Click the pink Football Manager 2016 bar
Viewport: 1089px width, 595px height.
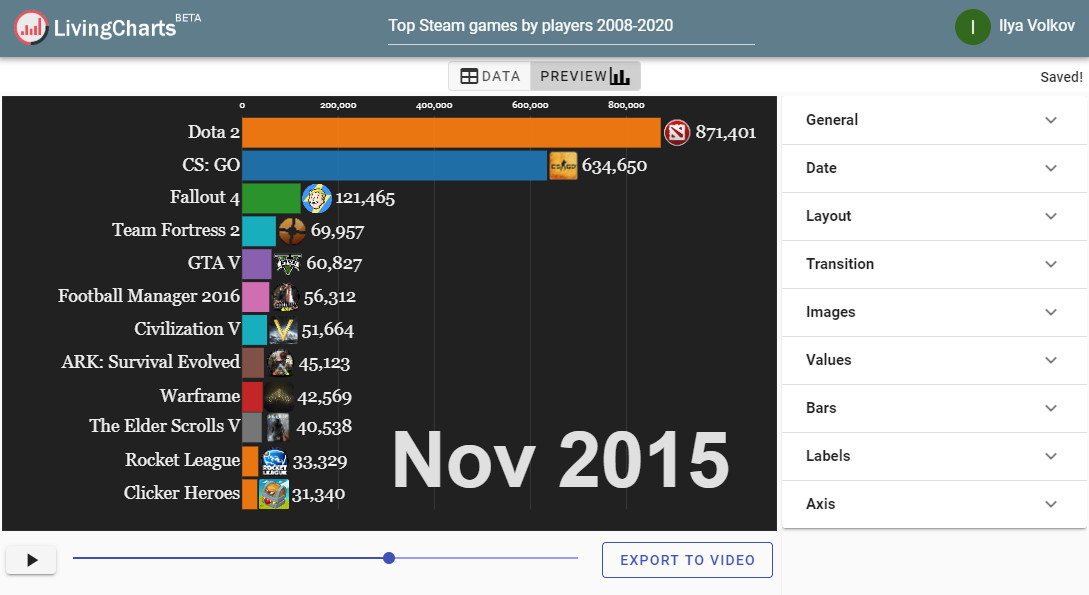256,296
